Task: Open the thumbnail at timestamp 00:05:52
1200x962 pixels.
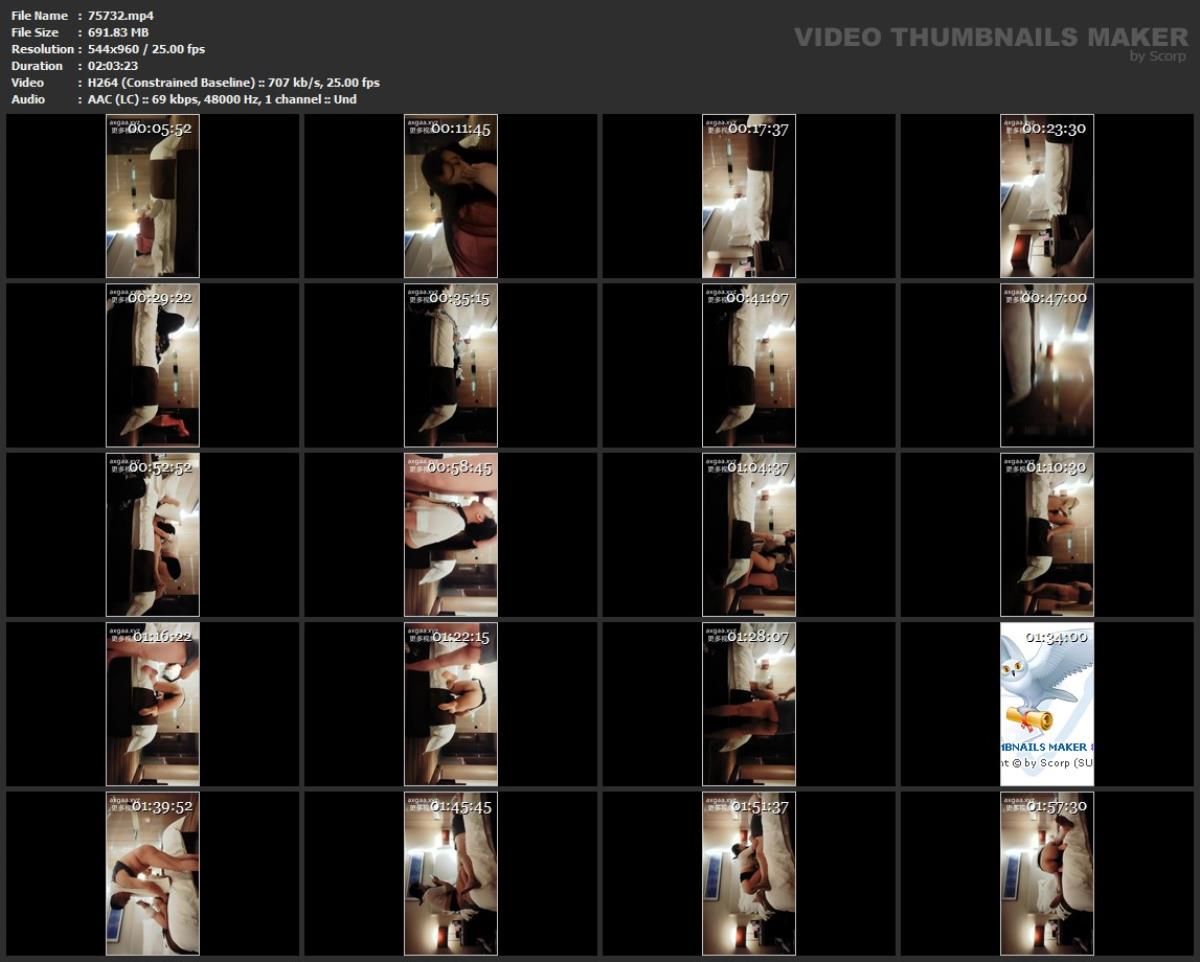Action: (152, 196)
